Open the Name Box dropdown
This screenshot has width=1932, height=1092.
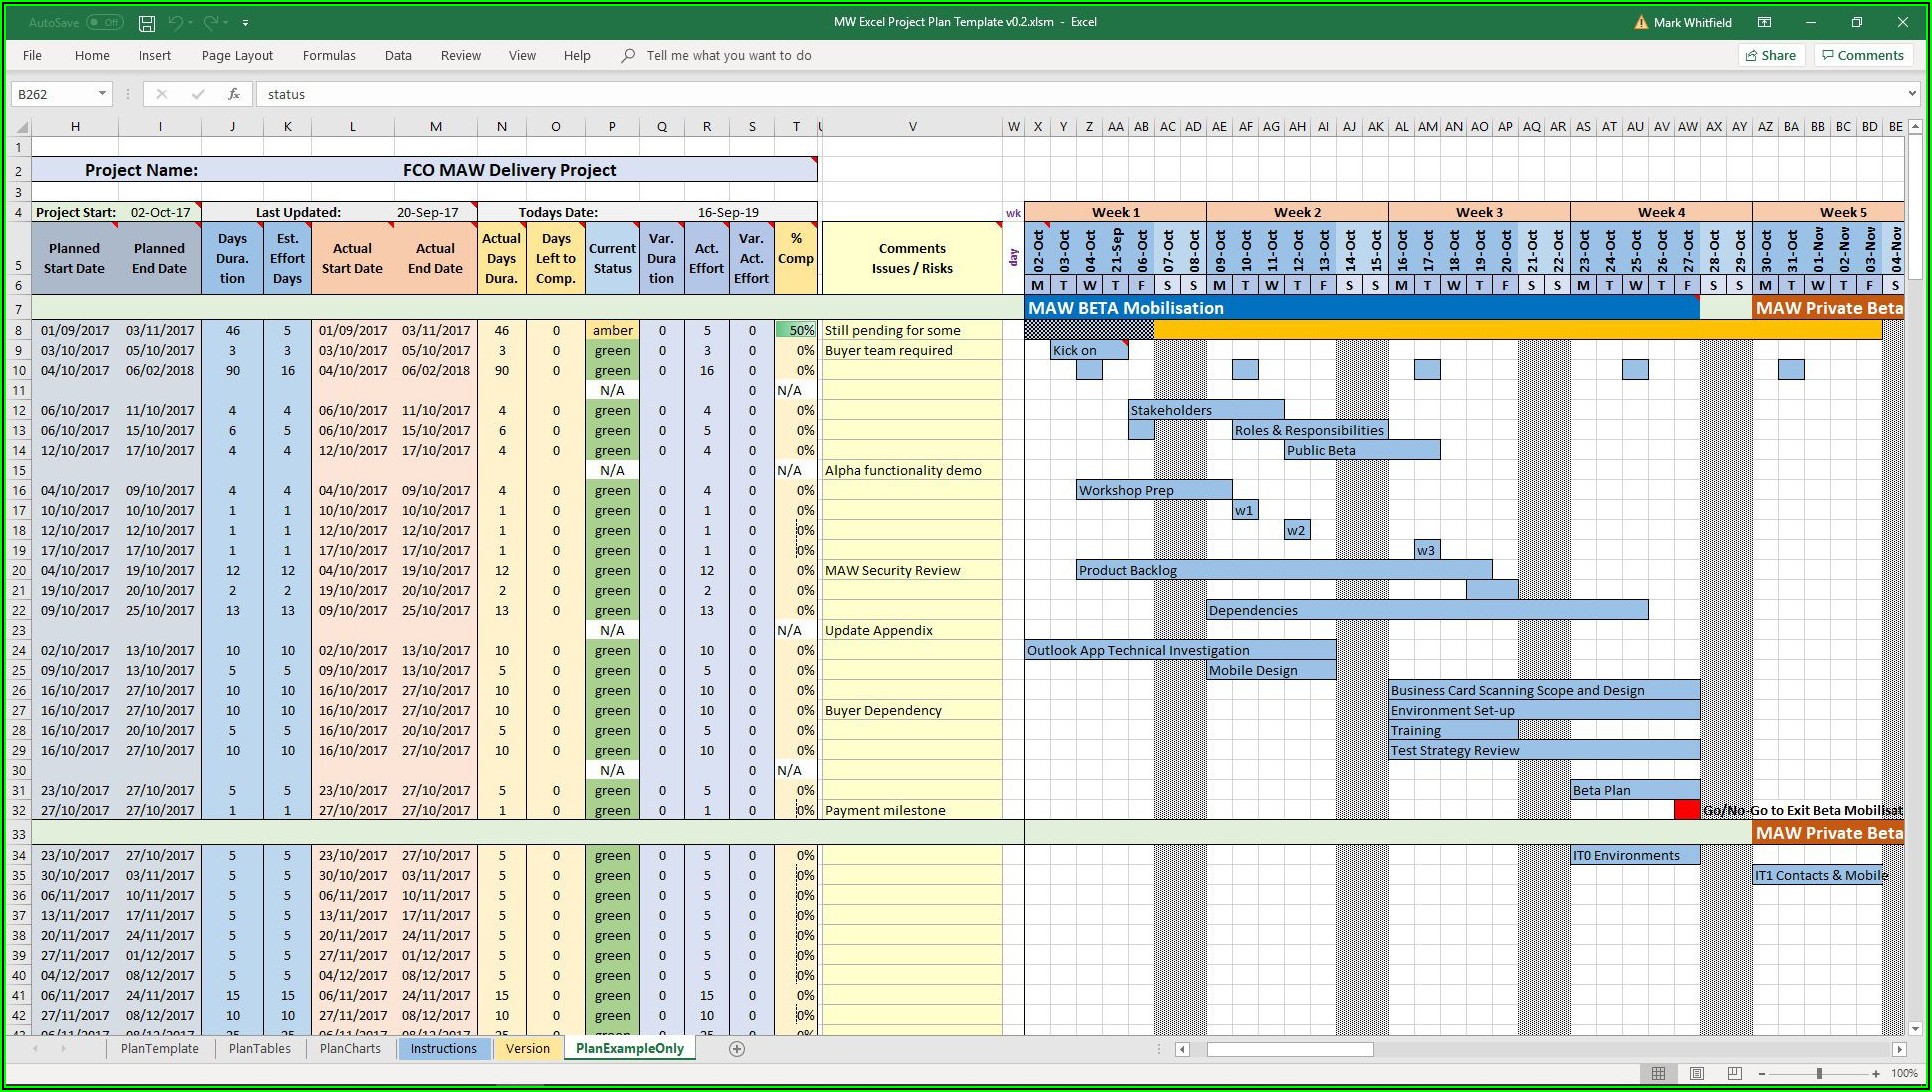tap(101, 93)
